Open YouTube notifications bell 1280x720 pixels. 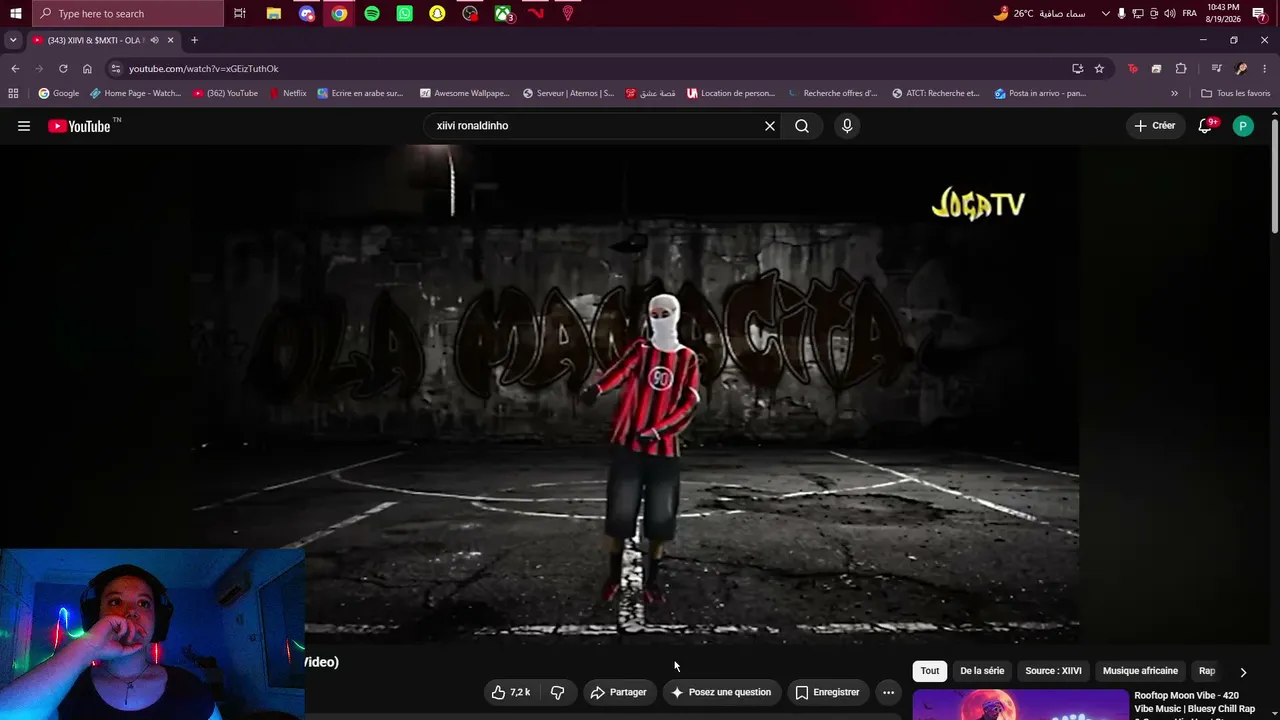click(x=1206, y=126)
